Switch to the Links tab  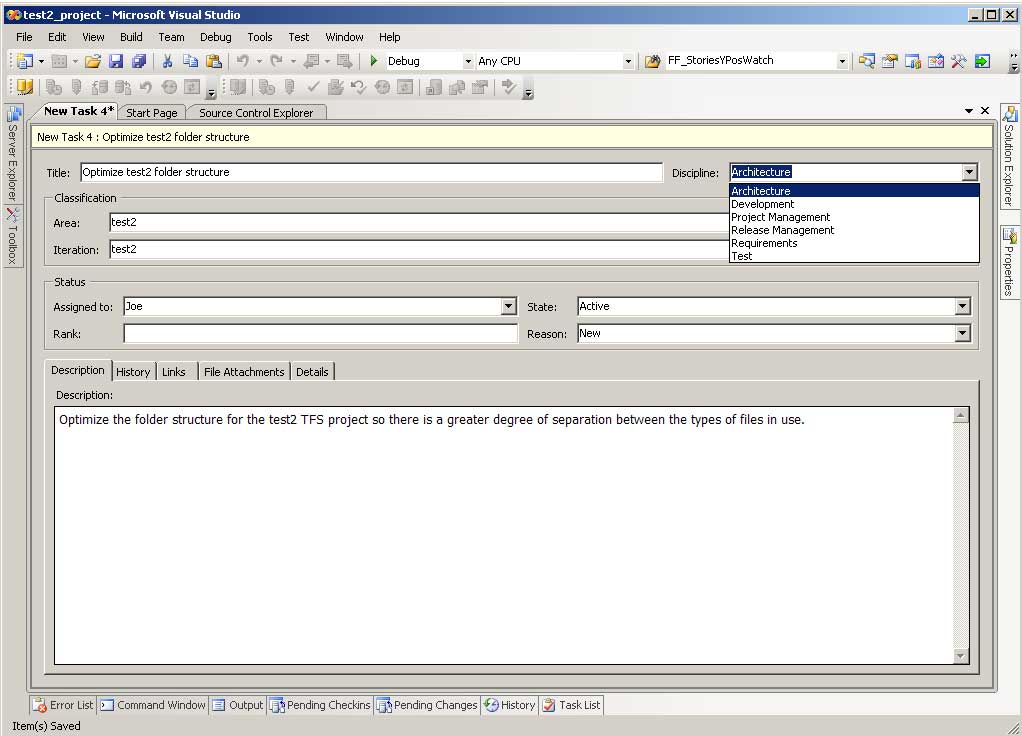pos(174,372)
